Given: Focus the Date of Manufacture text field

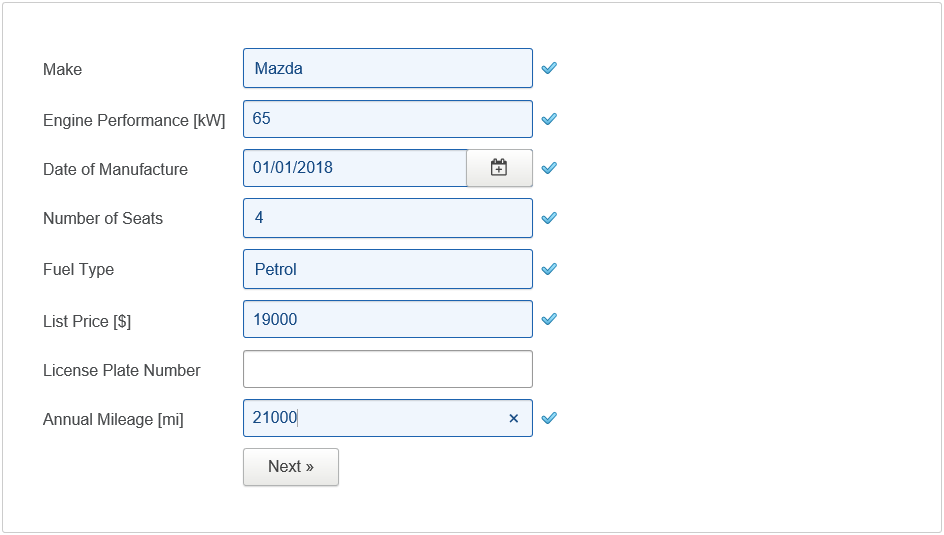Looking at the screenshot, I should (355, 168).
